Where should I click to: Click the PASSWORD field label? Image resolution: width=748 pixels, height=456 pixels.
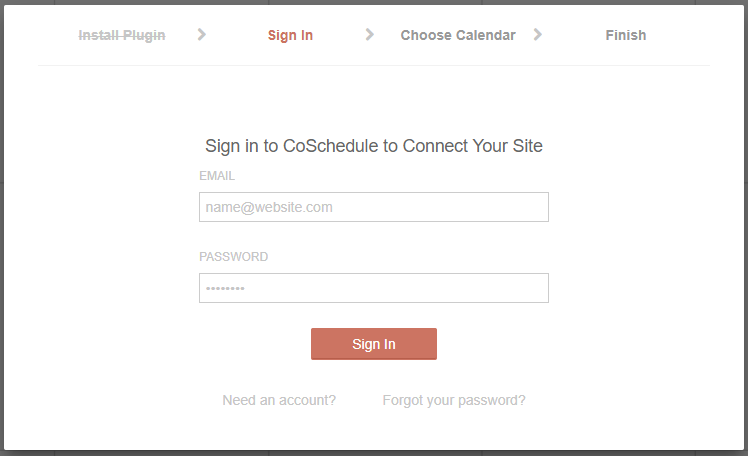click(234, 256)
